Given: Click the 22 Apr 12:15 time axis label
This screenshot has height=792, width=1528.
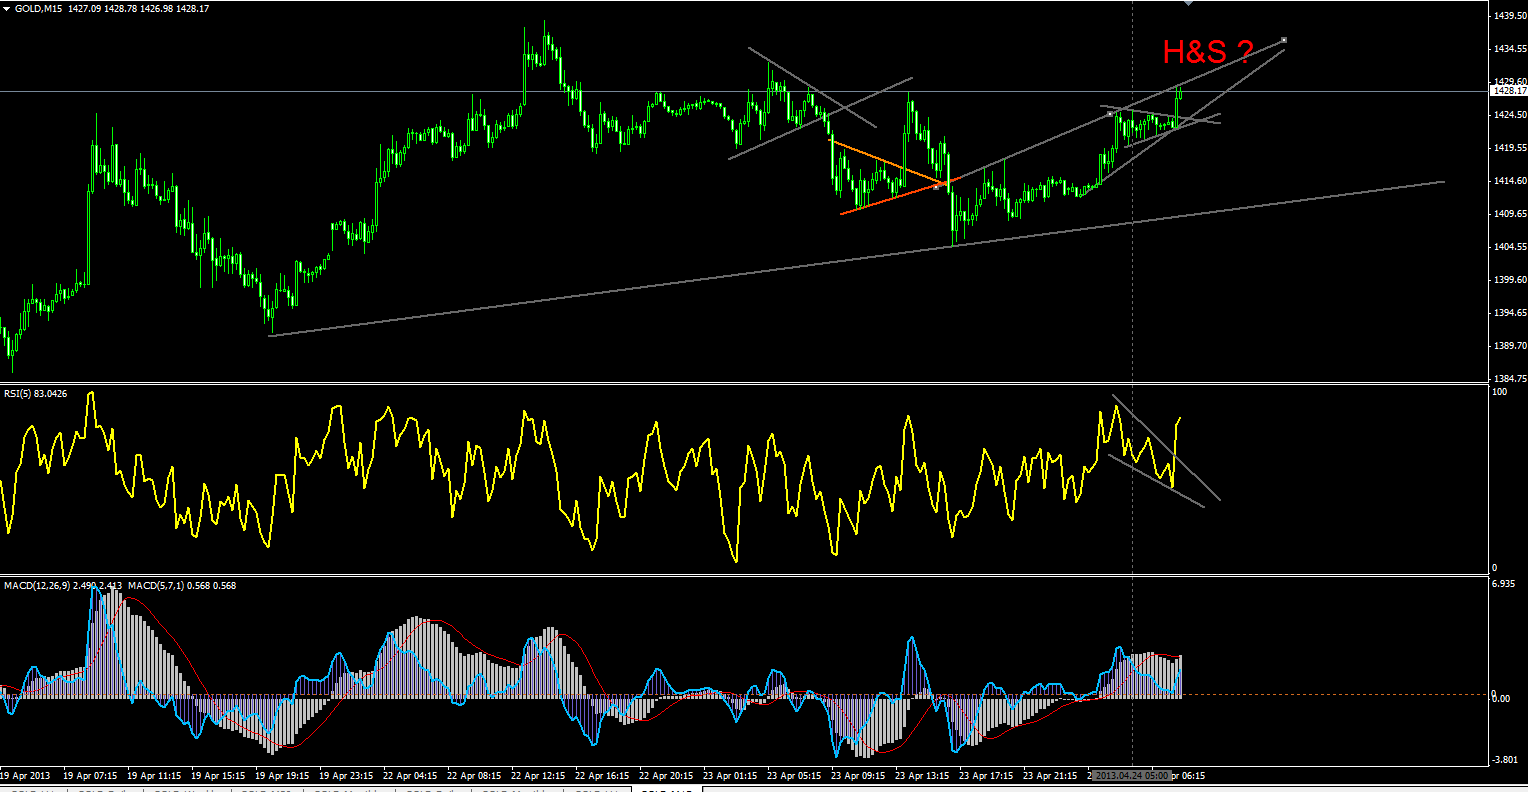Looking at the screenshot, I should 538,776.
